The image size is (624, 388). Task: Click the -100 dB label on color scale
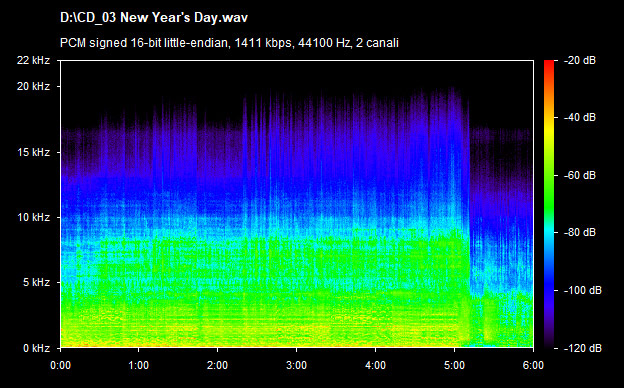(583, 291)
